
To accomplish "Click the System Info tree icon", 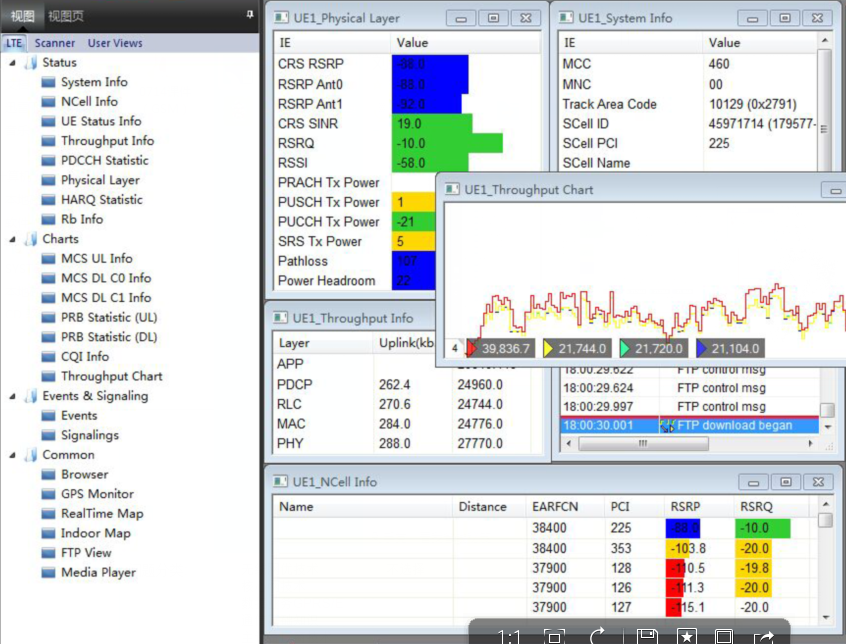I will [49, 83].
